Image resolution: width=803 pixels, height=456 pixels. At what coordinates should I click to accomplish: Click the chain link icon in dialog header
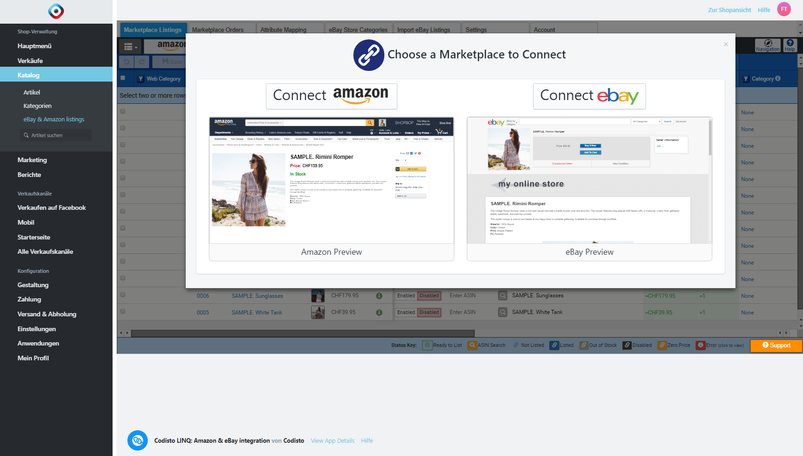click(368, 55)
